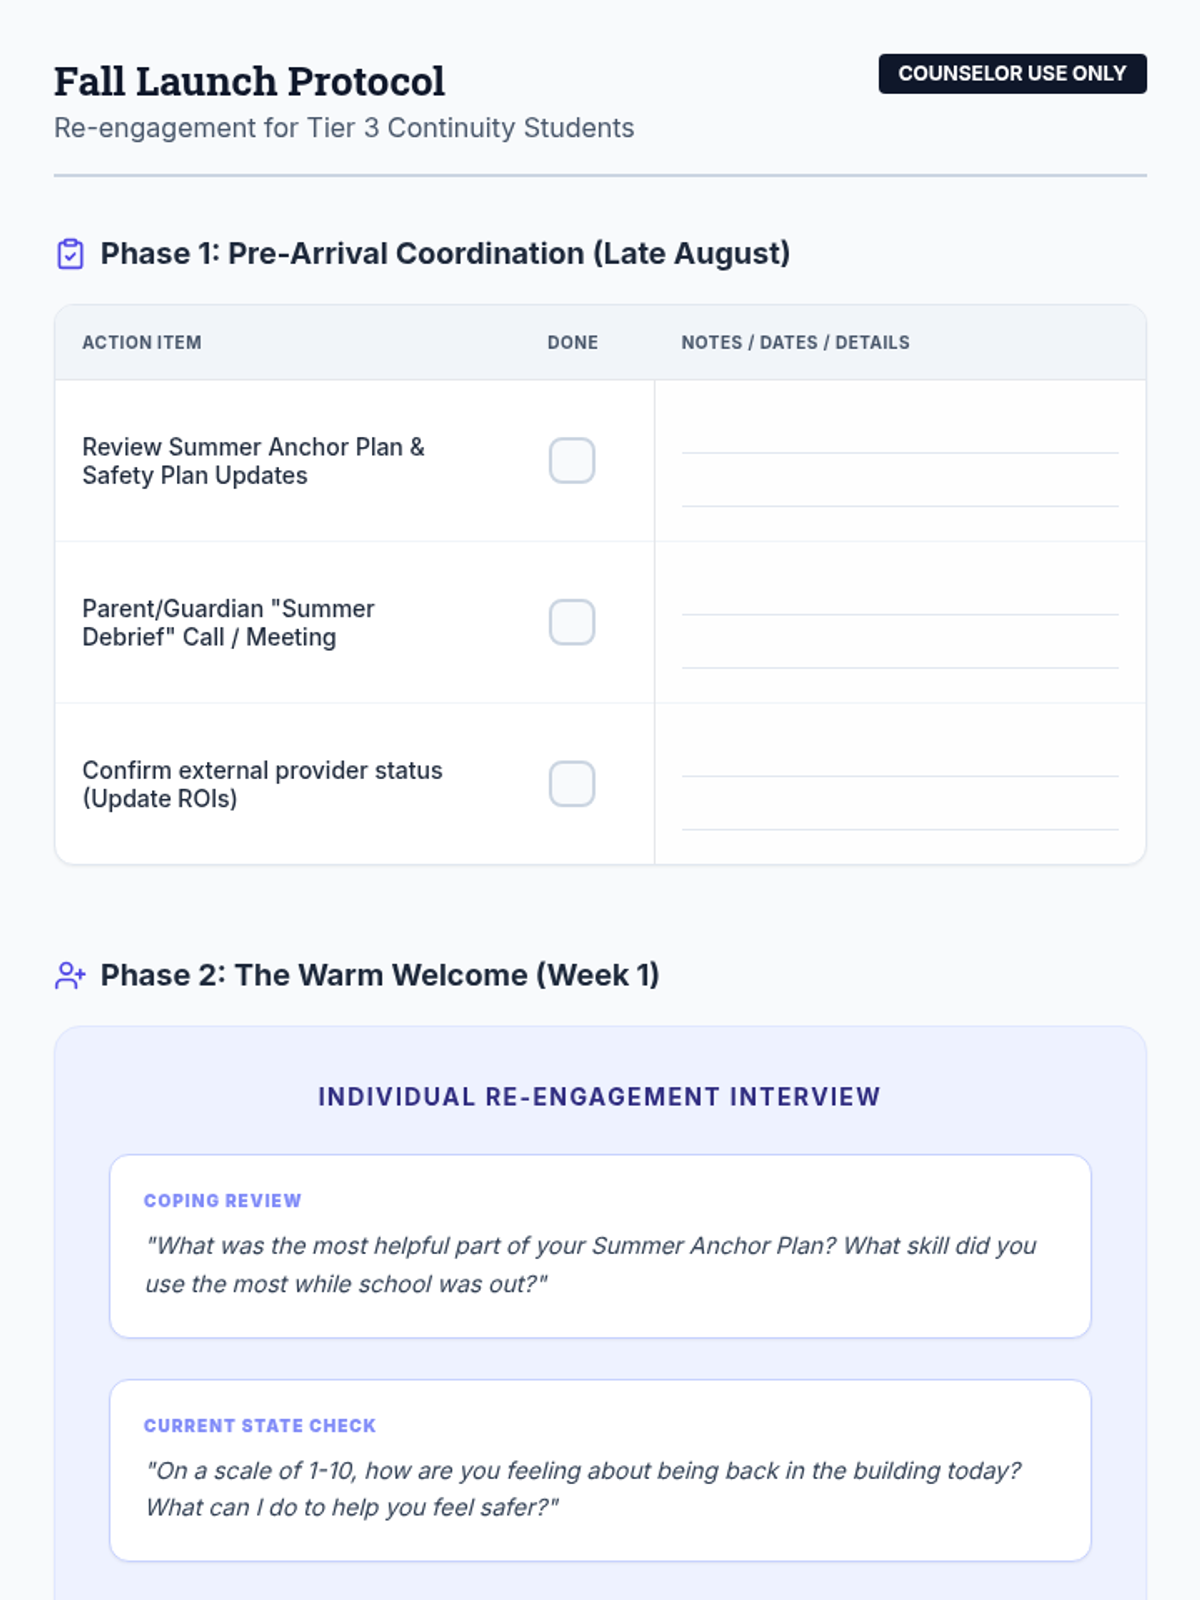Click the DONE column header
This screenshot has height=1600, width=1200.
(573, 343)
